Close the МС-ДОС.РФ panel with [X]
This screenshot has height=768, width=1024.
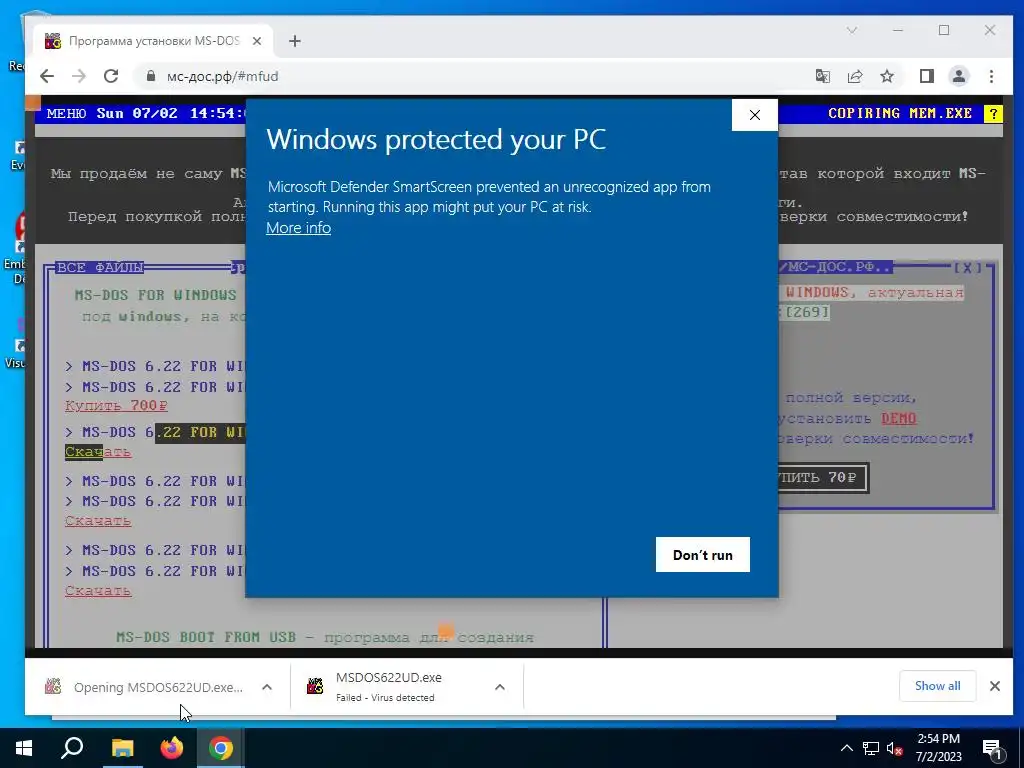pos(967,268)
